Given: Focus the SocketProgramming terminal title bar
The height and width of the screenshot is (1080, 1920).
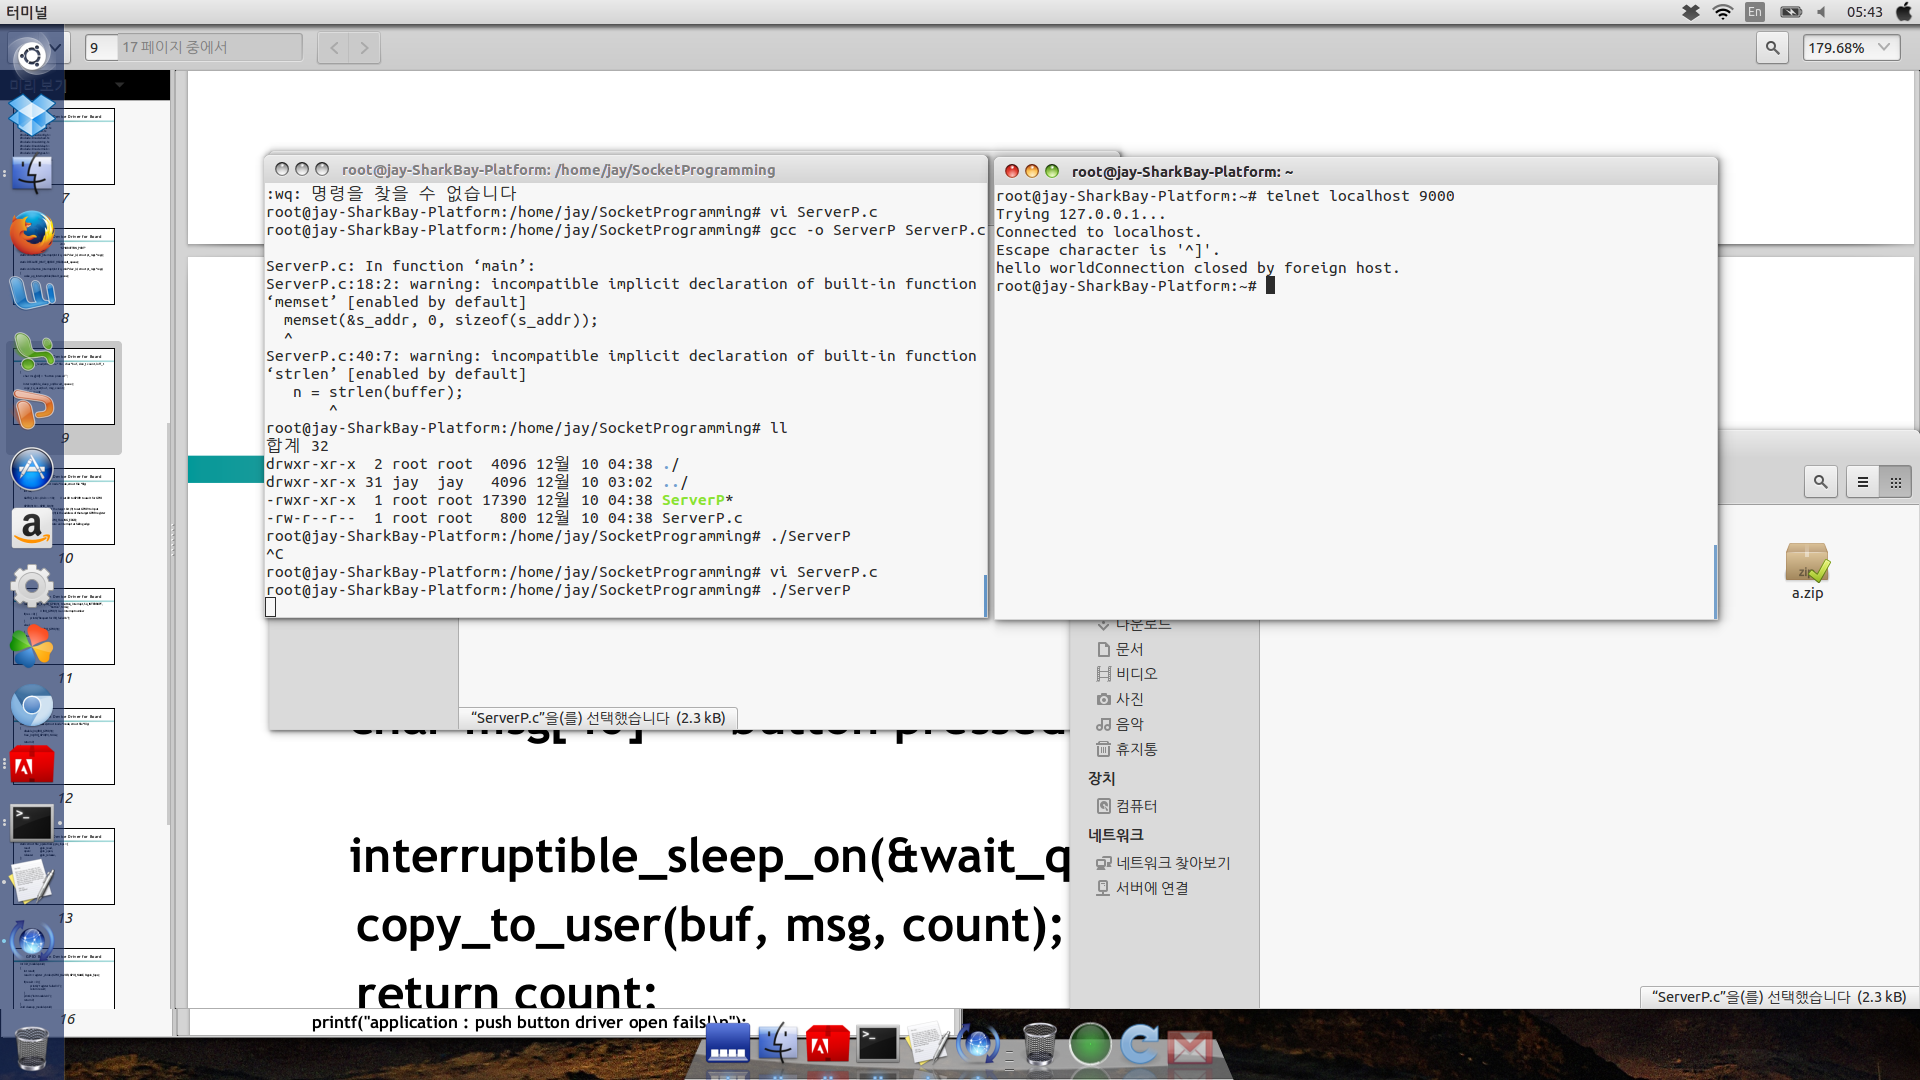Looking at the screenshot, I should coord(627,169).
